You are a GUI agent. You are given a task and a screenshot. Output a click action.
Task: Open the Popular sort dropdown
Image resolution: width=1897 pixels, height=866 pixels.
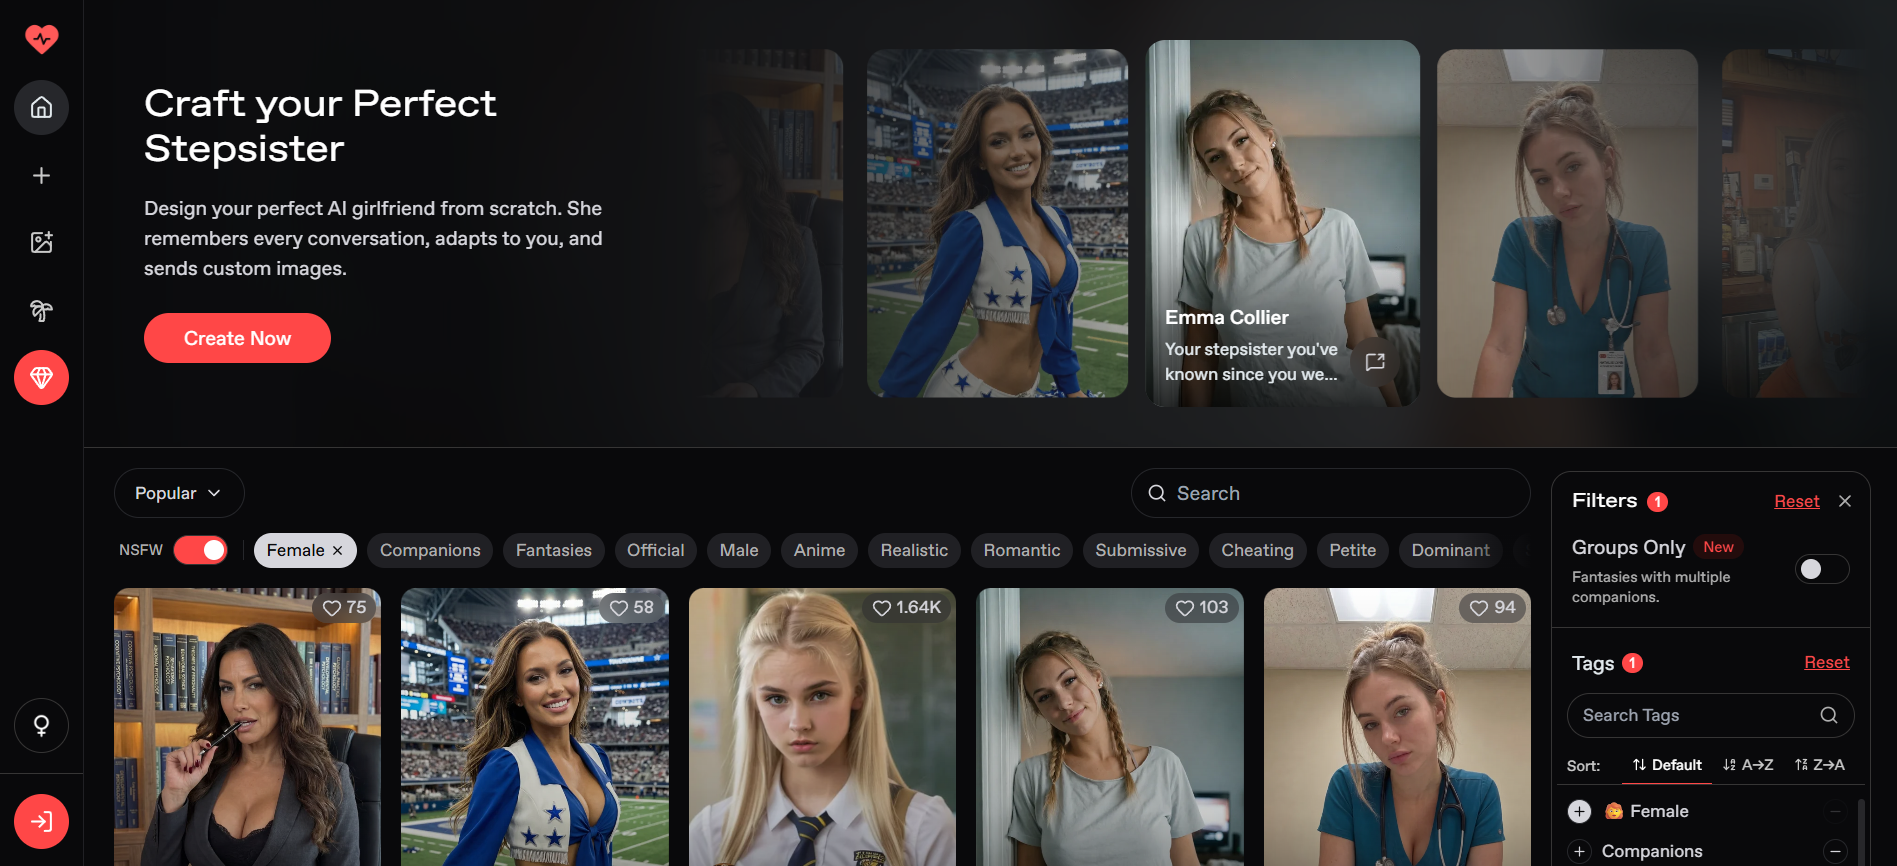tap(179, 493)
